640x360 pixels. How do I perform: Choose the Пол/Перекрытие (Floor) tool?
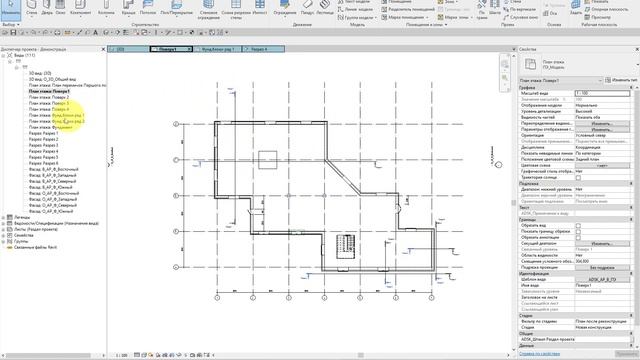(176, 8)
